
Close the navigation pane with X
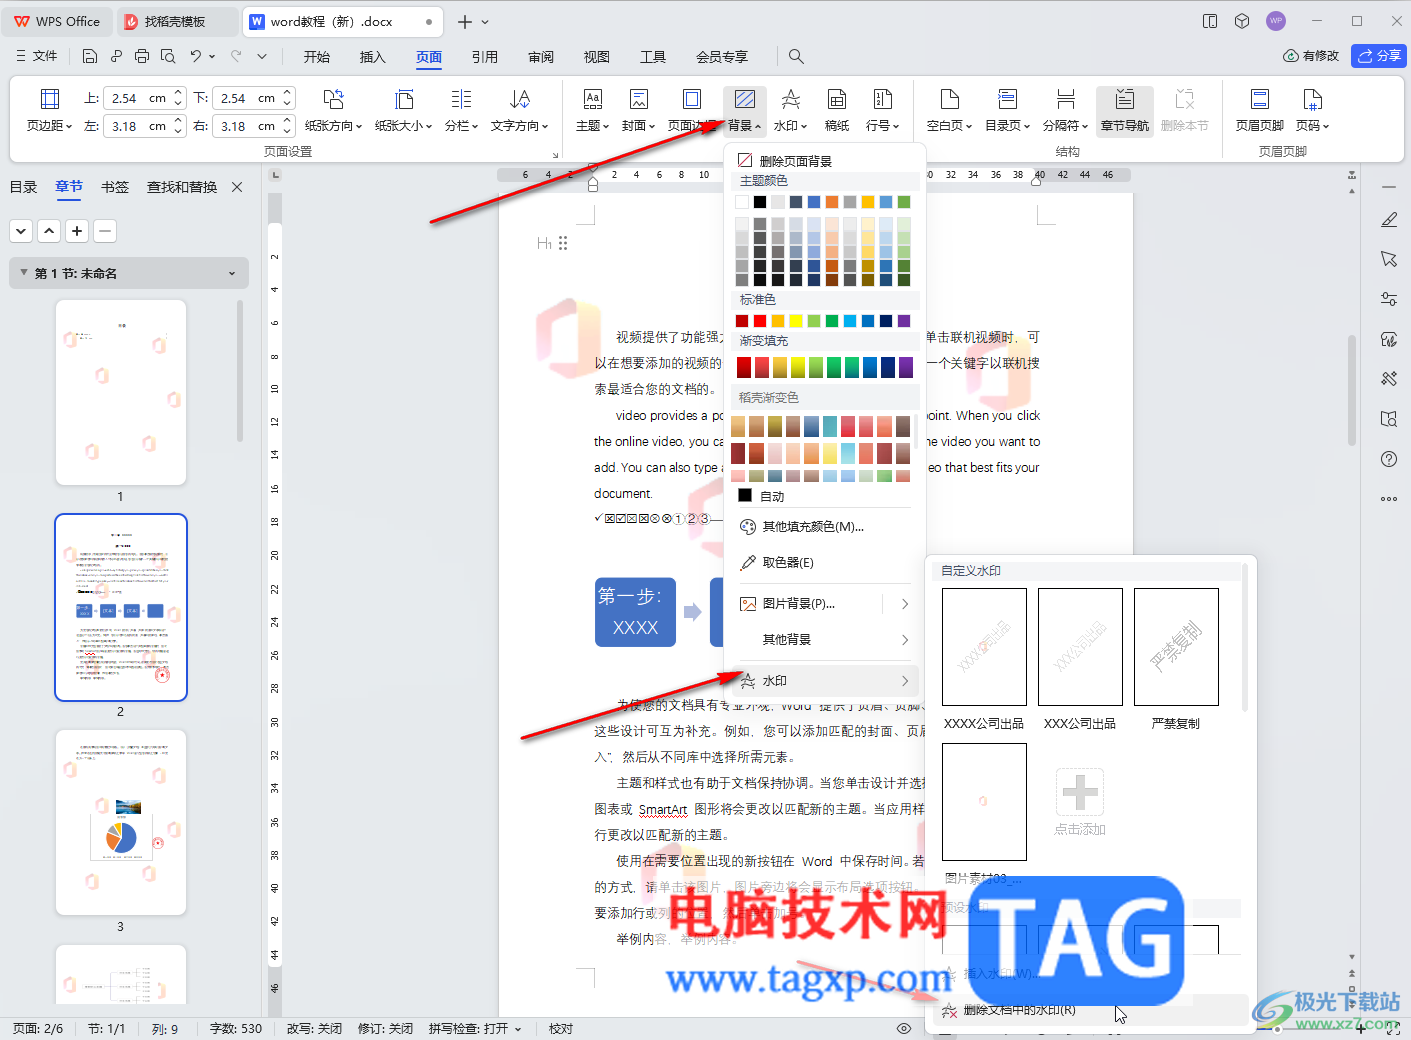(x=237, y=187)
